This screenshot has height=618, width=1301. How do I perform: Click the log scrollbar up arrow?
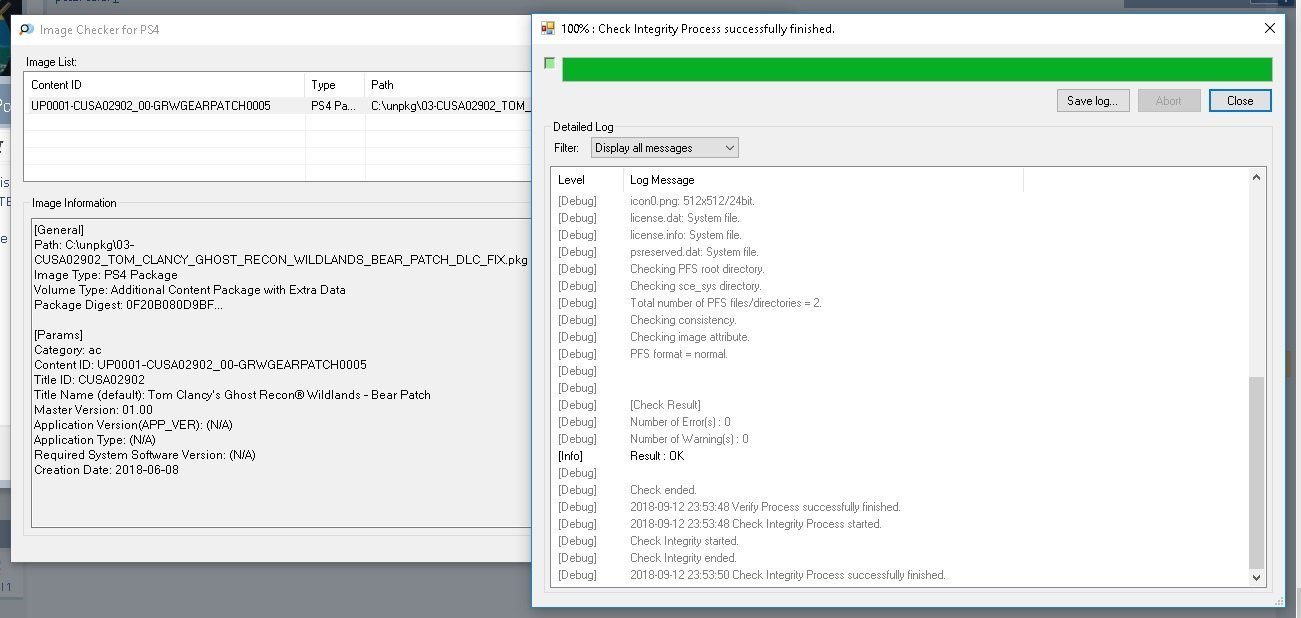(1257, 177)
